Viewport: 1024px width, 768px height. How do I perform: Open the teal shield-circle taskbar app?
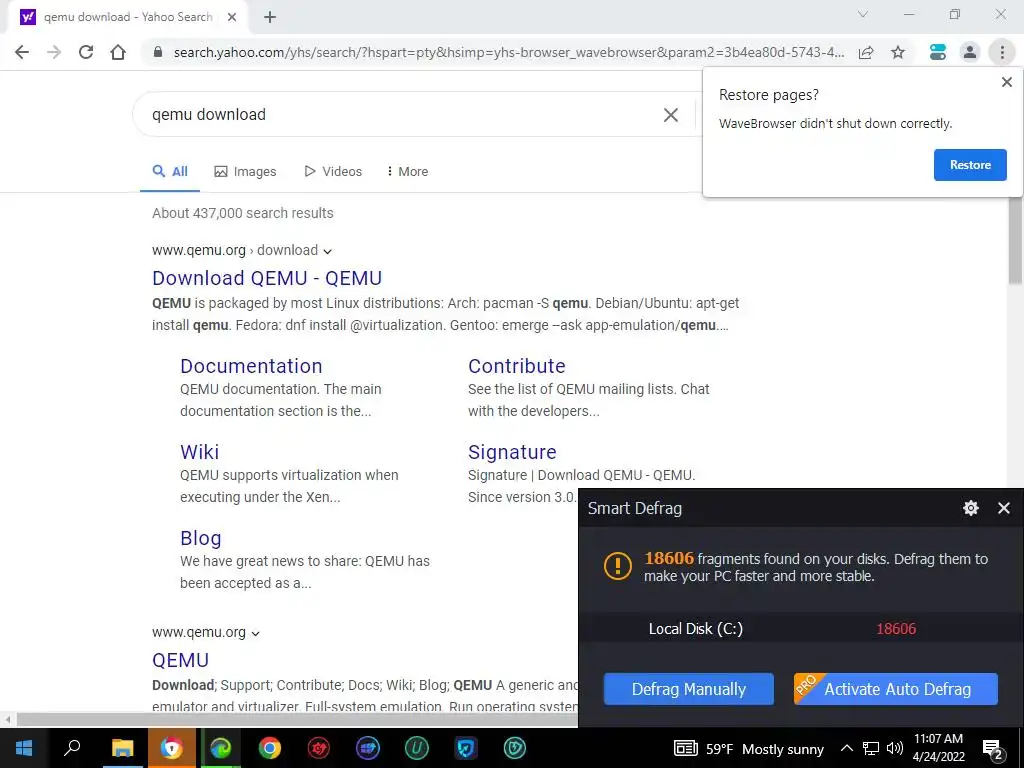coord(515,748)
